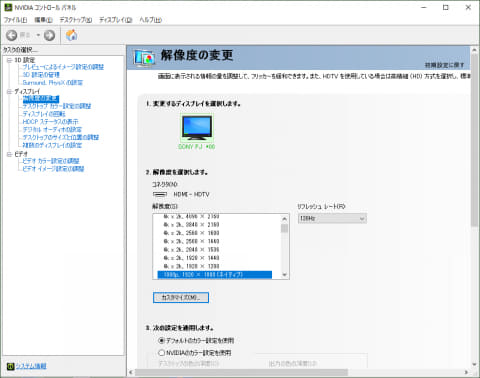Open the Help menu

(x=150, y=20)
